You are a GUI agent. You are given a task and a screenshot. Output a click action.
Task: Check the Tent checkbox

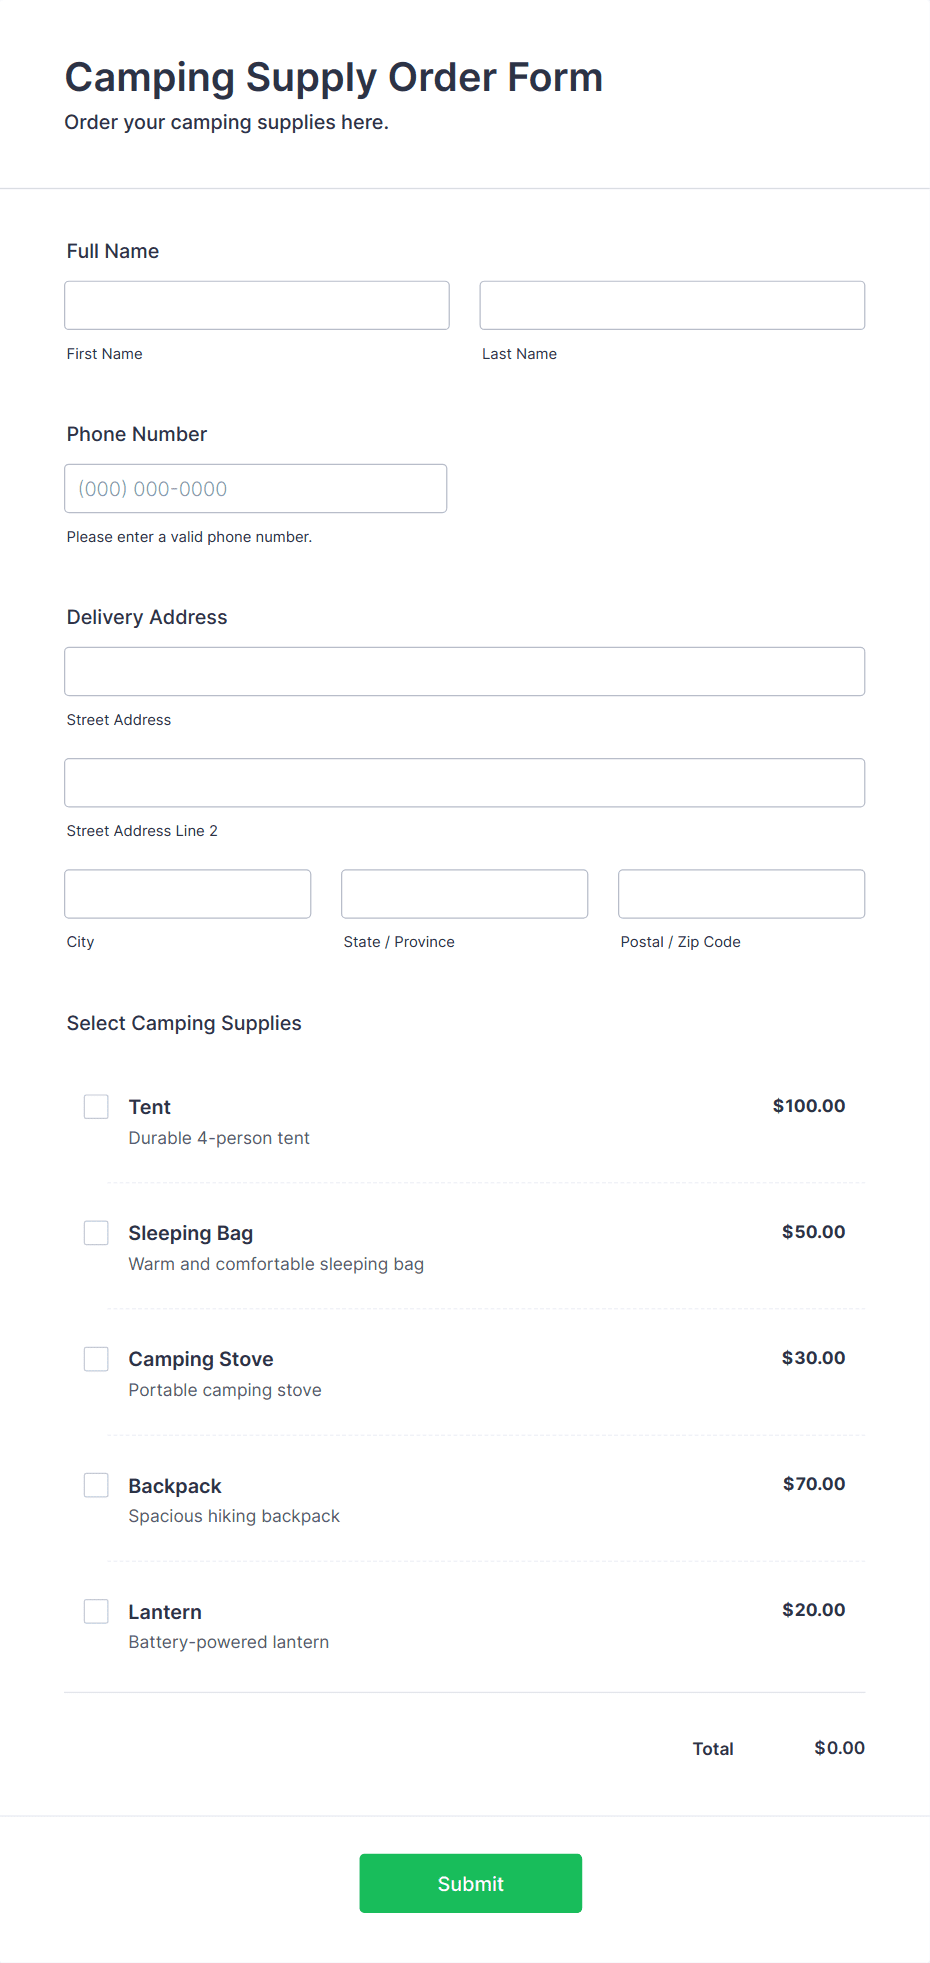tap(96, 1107)
